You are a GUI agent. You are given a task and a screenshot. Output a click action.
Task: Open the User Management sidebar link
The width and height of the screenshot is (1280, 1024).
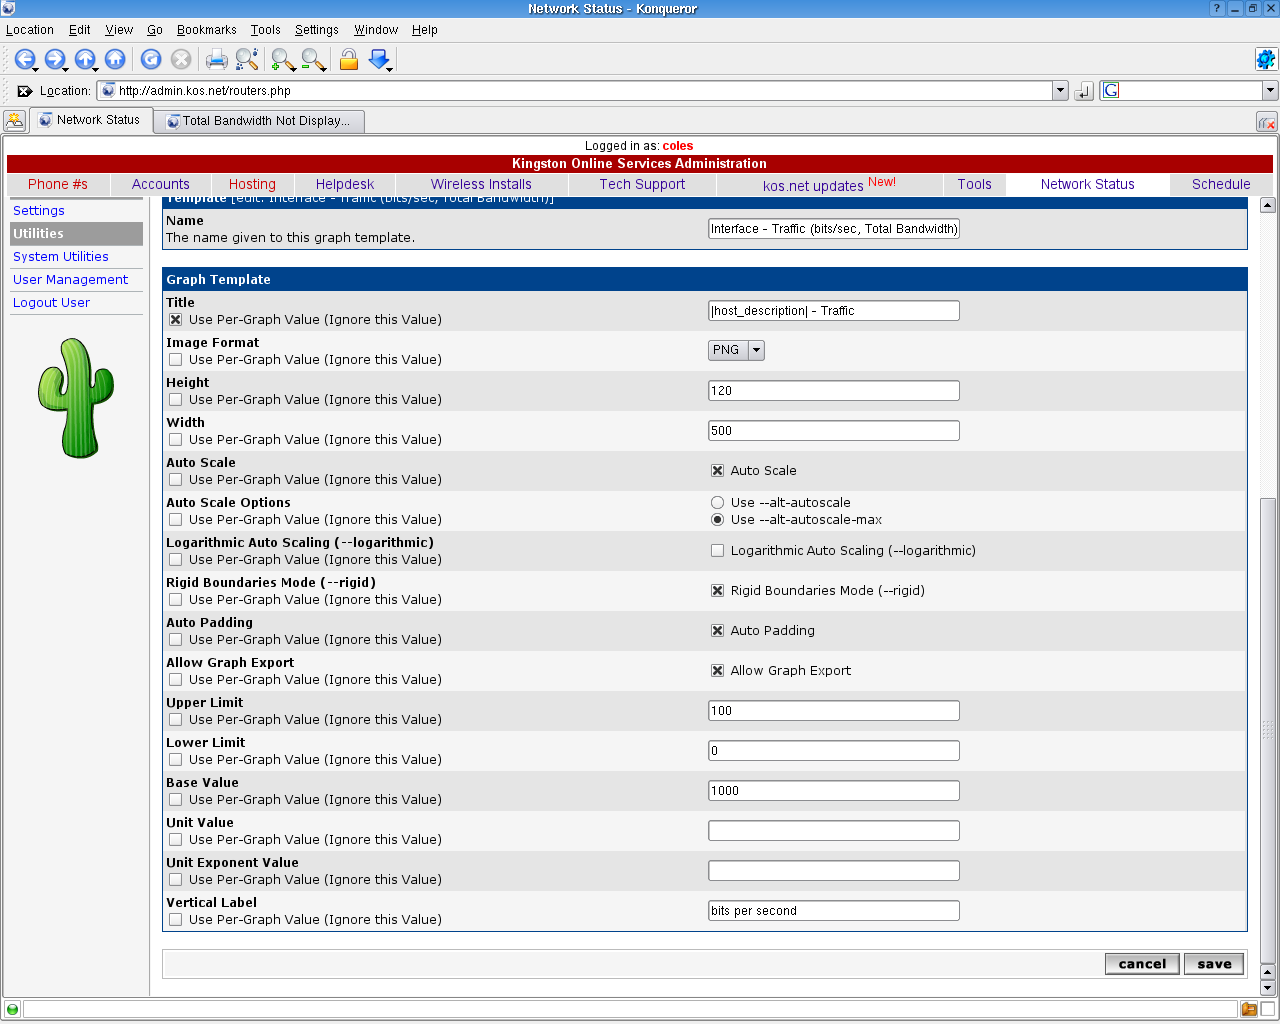pyautogui.click(x=70, y=280)
